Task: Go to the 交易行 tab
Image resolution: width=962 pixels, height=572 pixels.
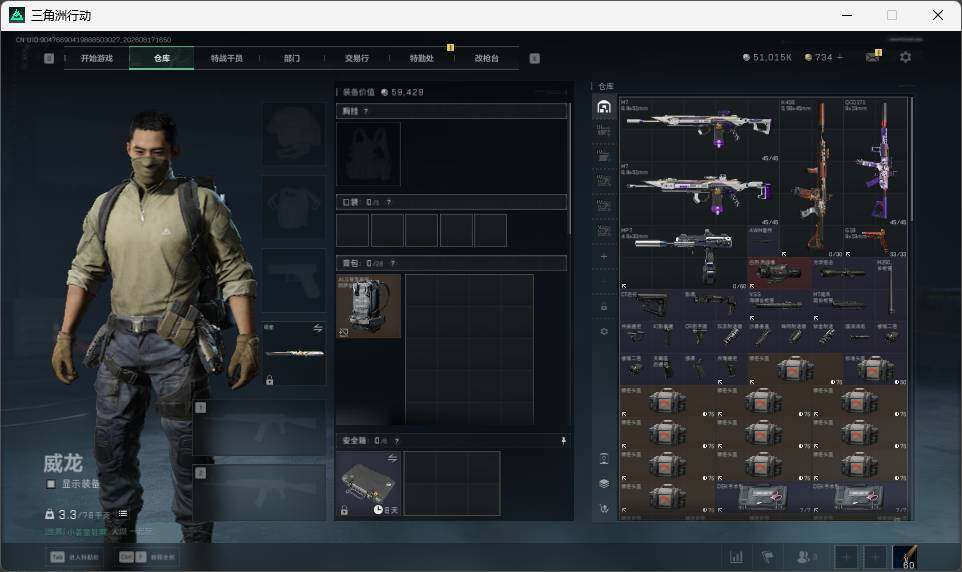Action: (x=357, y=58)
